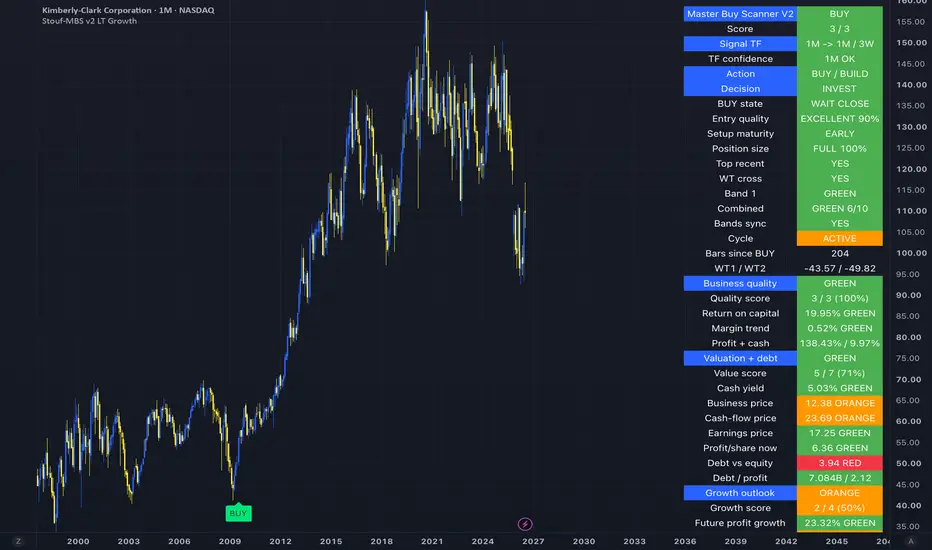The image size is (932, 550).
Task: Click the 150.00 label on the price axis
Action: pyautogui.click(x=911, y=42)
